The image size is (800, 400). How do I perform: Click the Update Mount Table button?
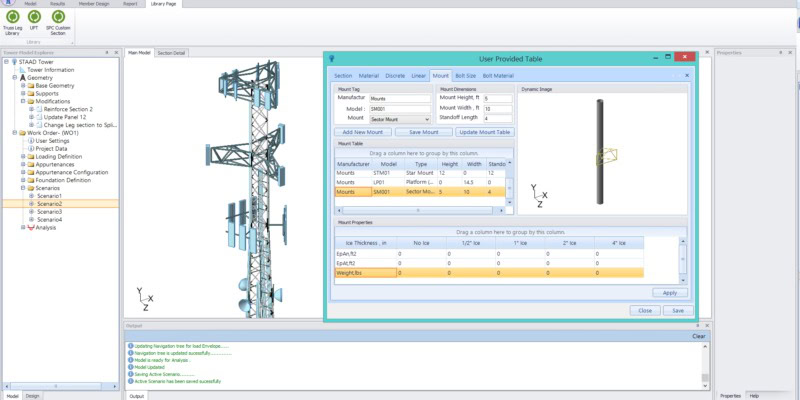tap(485, 132)
